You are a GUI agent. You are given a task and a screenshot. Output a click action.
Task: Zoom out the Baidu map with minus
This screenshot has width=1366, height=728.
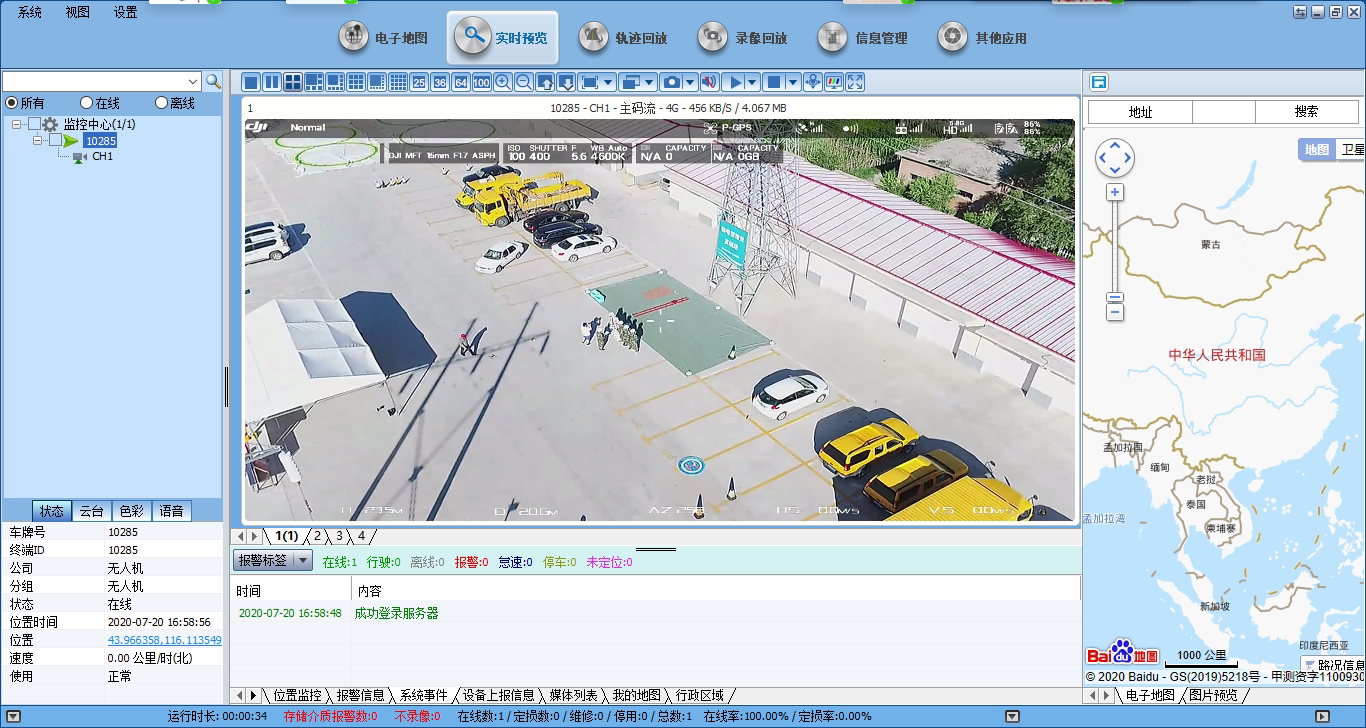click(x=1115, y=313)
